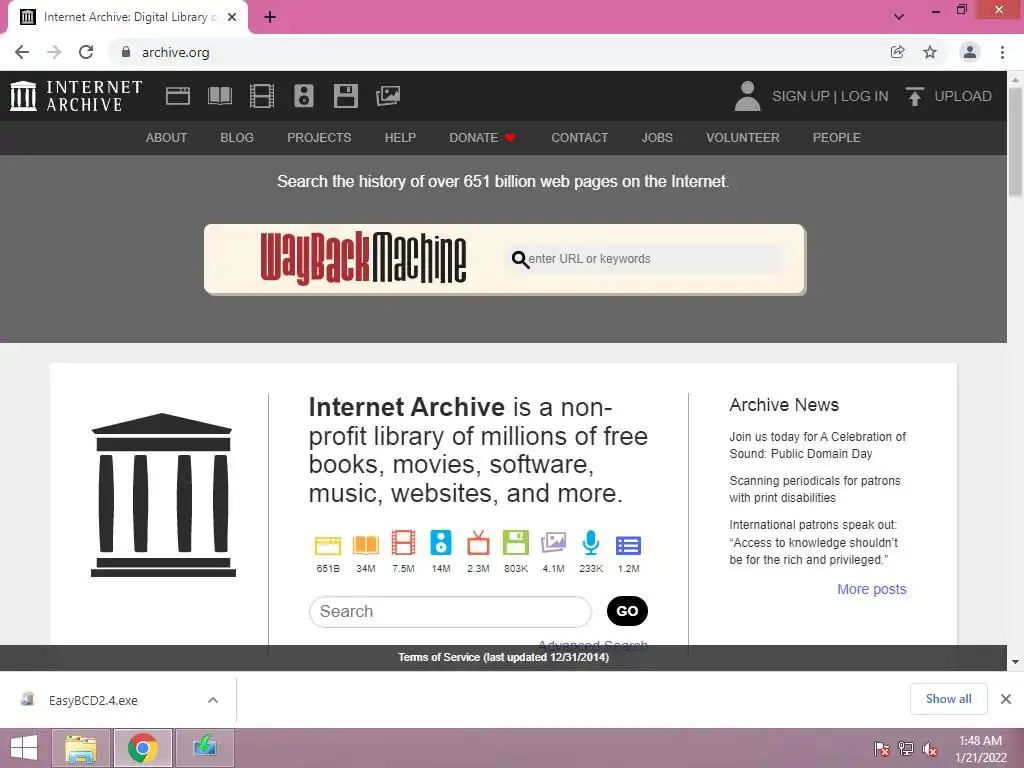
Task: Open the Chrome profile icon
Action: pyautogui.click(x=970, y=52)
